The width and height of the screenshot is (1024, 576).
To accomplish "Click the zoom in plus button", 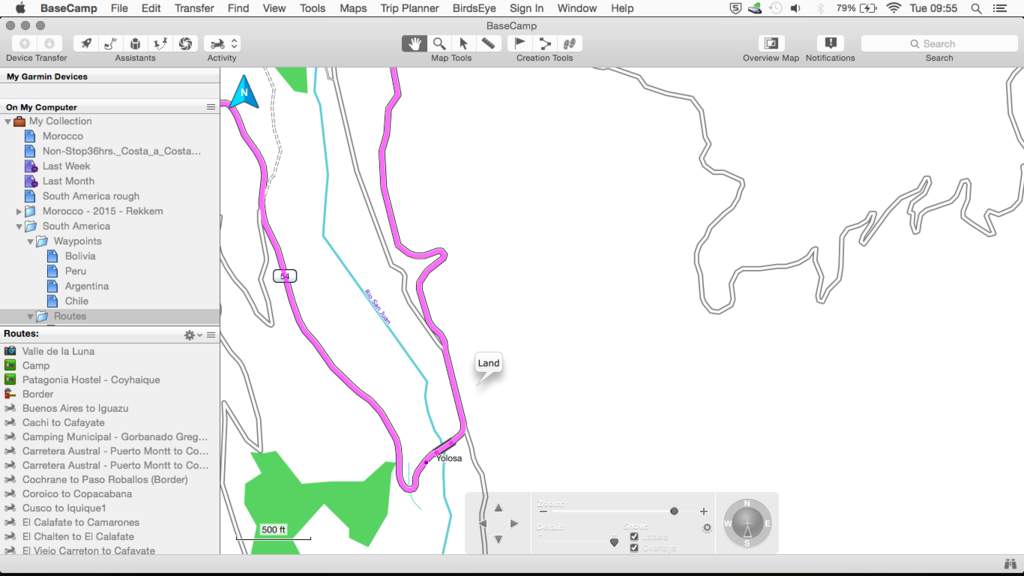I will pyautogui.click(x=703, y=511).
